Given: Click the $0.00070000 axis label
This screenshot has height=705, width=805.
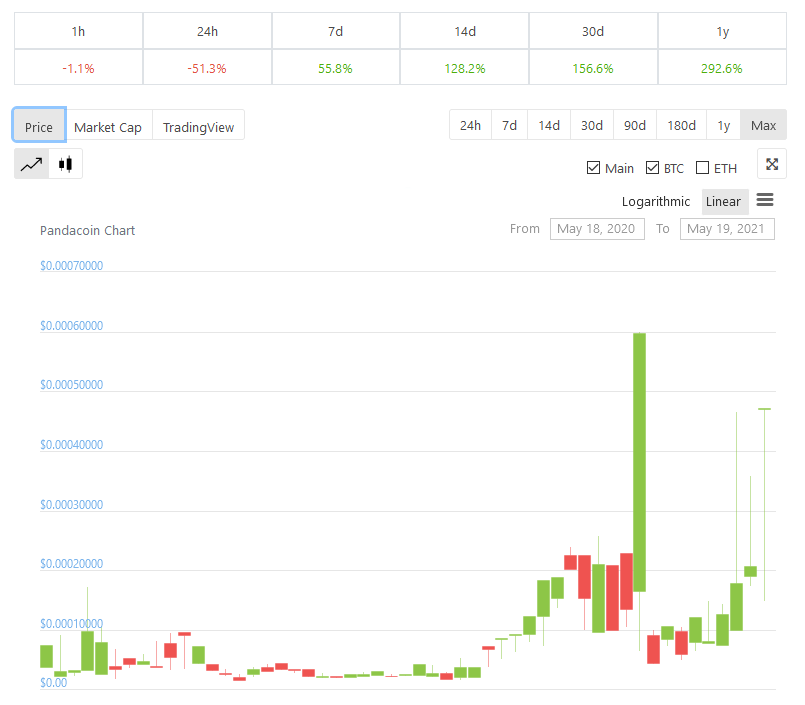Looking at the screenshot, I should pyautogui.click(x=71, y=265).
